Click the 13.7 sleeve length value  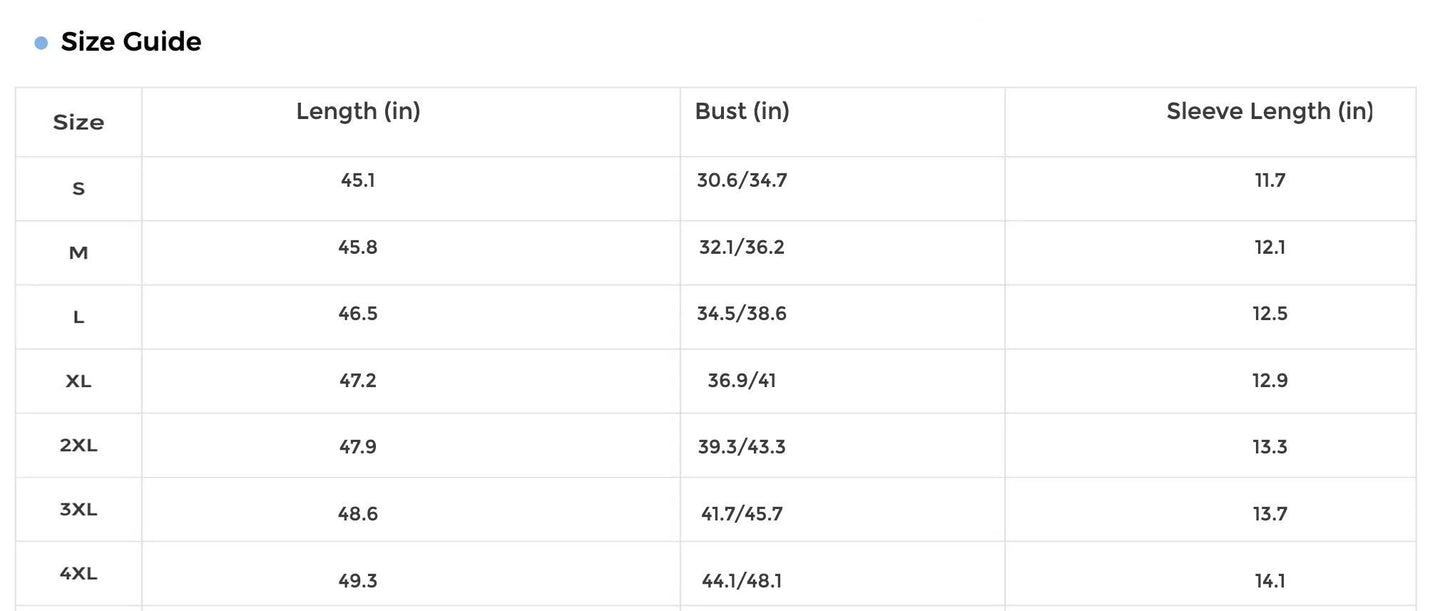click(x=1270, y=514)
